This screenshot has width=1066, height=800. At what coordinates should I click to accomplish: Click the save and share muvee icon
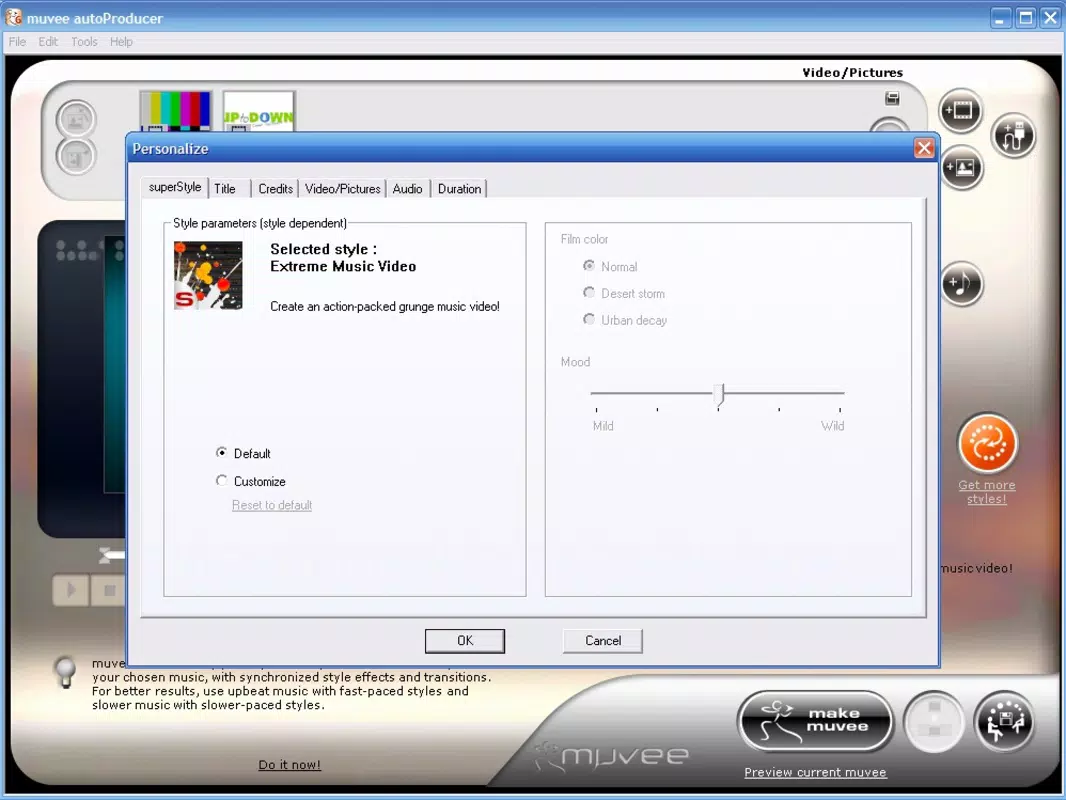click(1004, 722)
